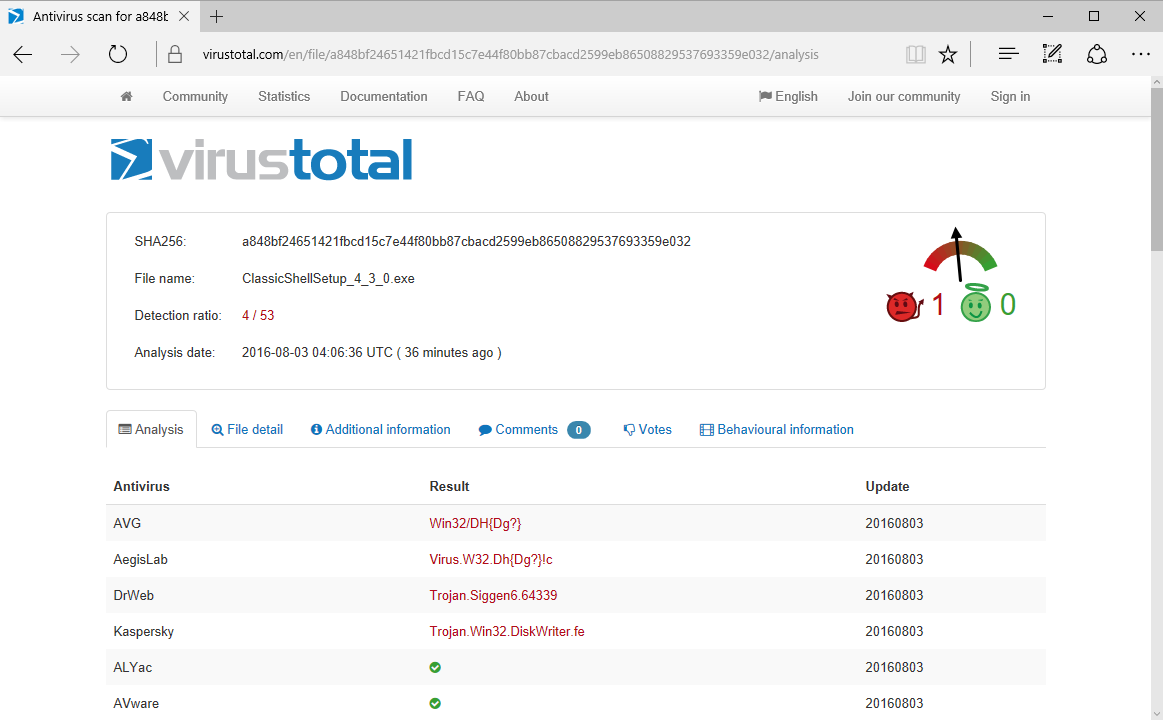Open reading view with the book icon
1163x720 pixels.
916,54
